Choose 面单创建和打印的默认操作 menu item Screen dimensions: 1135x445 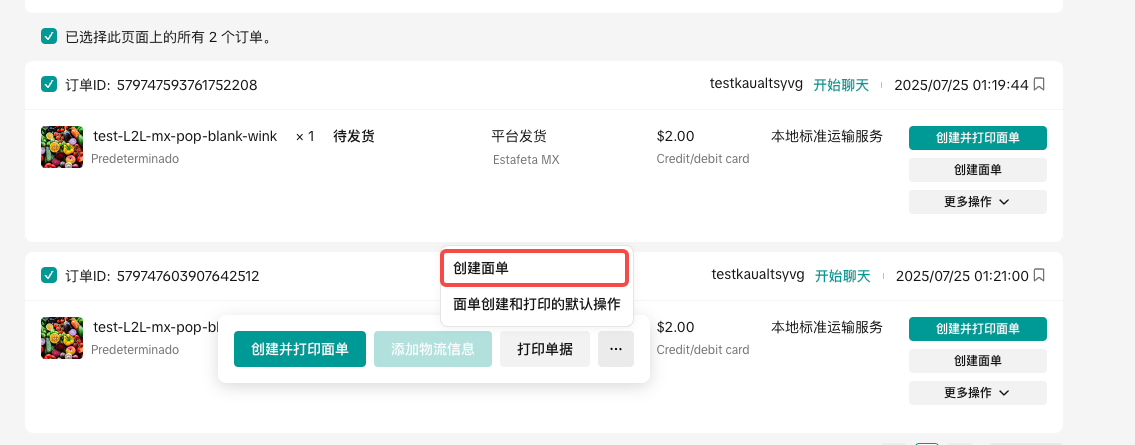(x=536, y=304)
